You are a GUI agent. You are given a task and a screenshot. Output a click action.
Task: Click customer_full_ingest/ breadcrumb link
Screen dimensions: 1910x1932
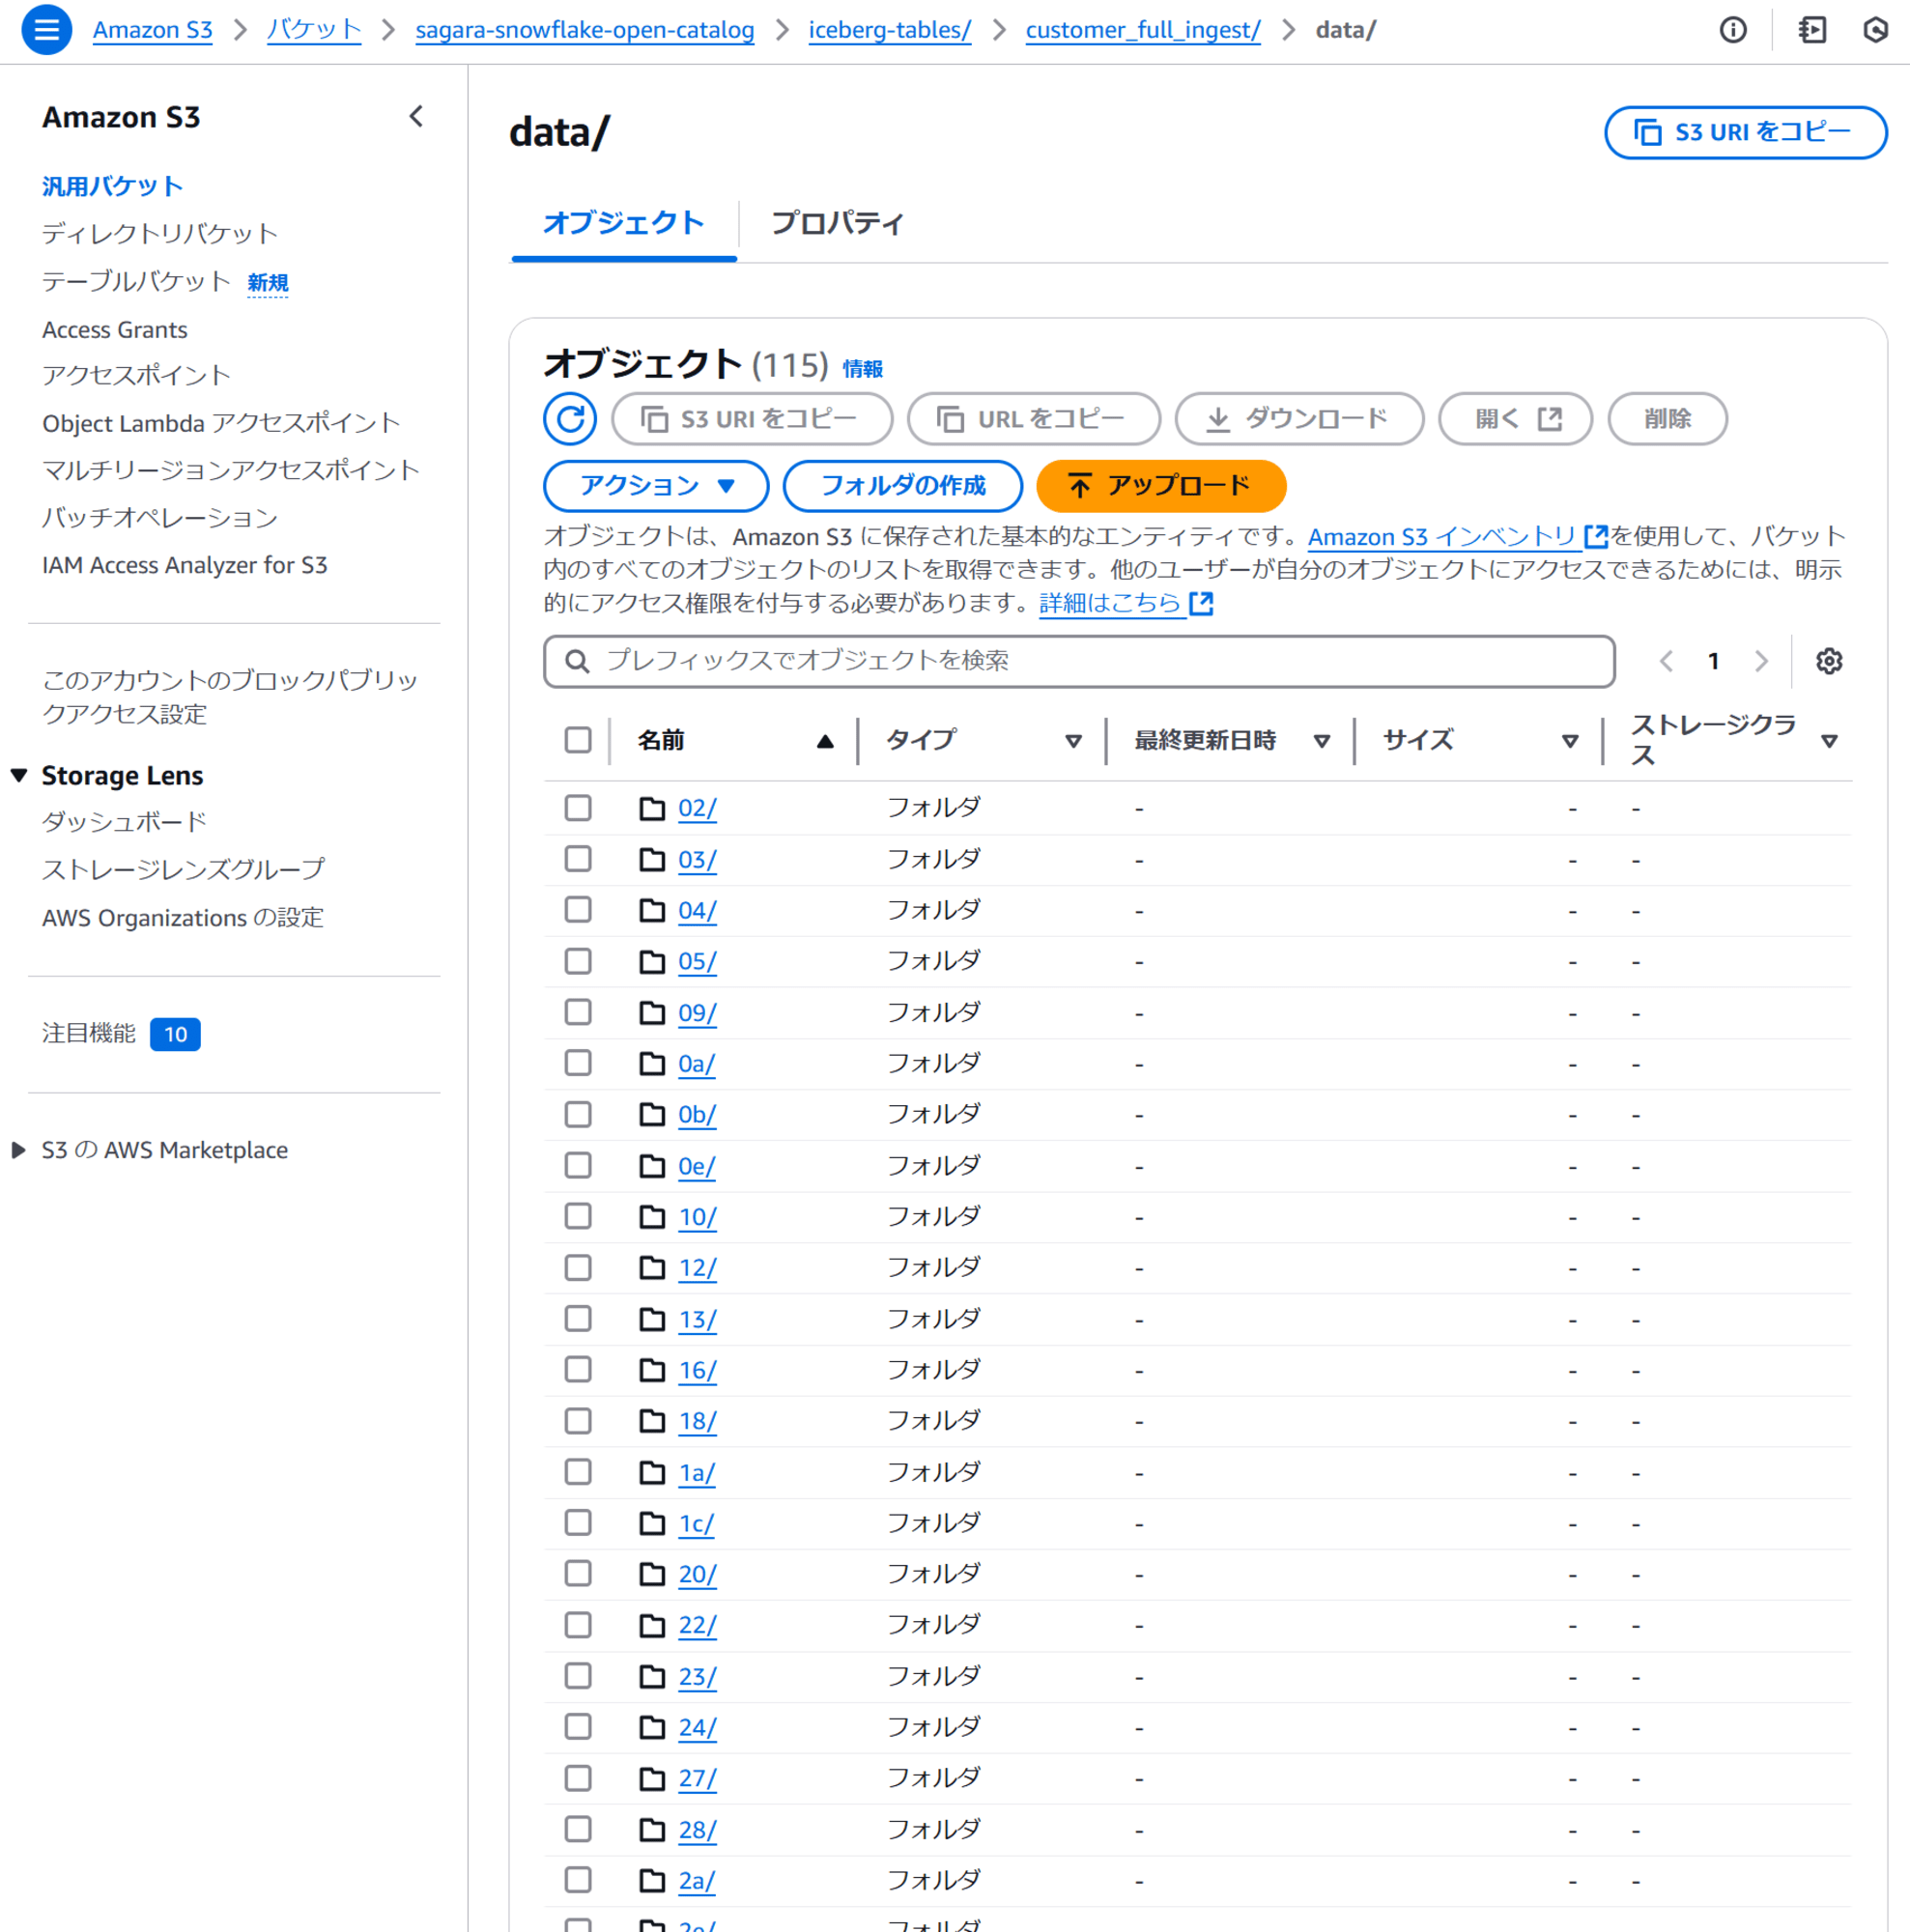(x=1143, y=30)
